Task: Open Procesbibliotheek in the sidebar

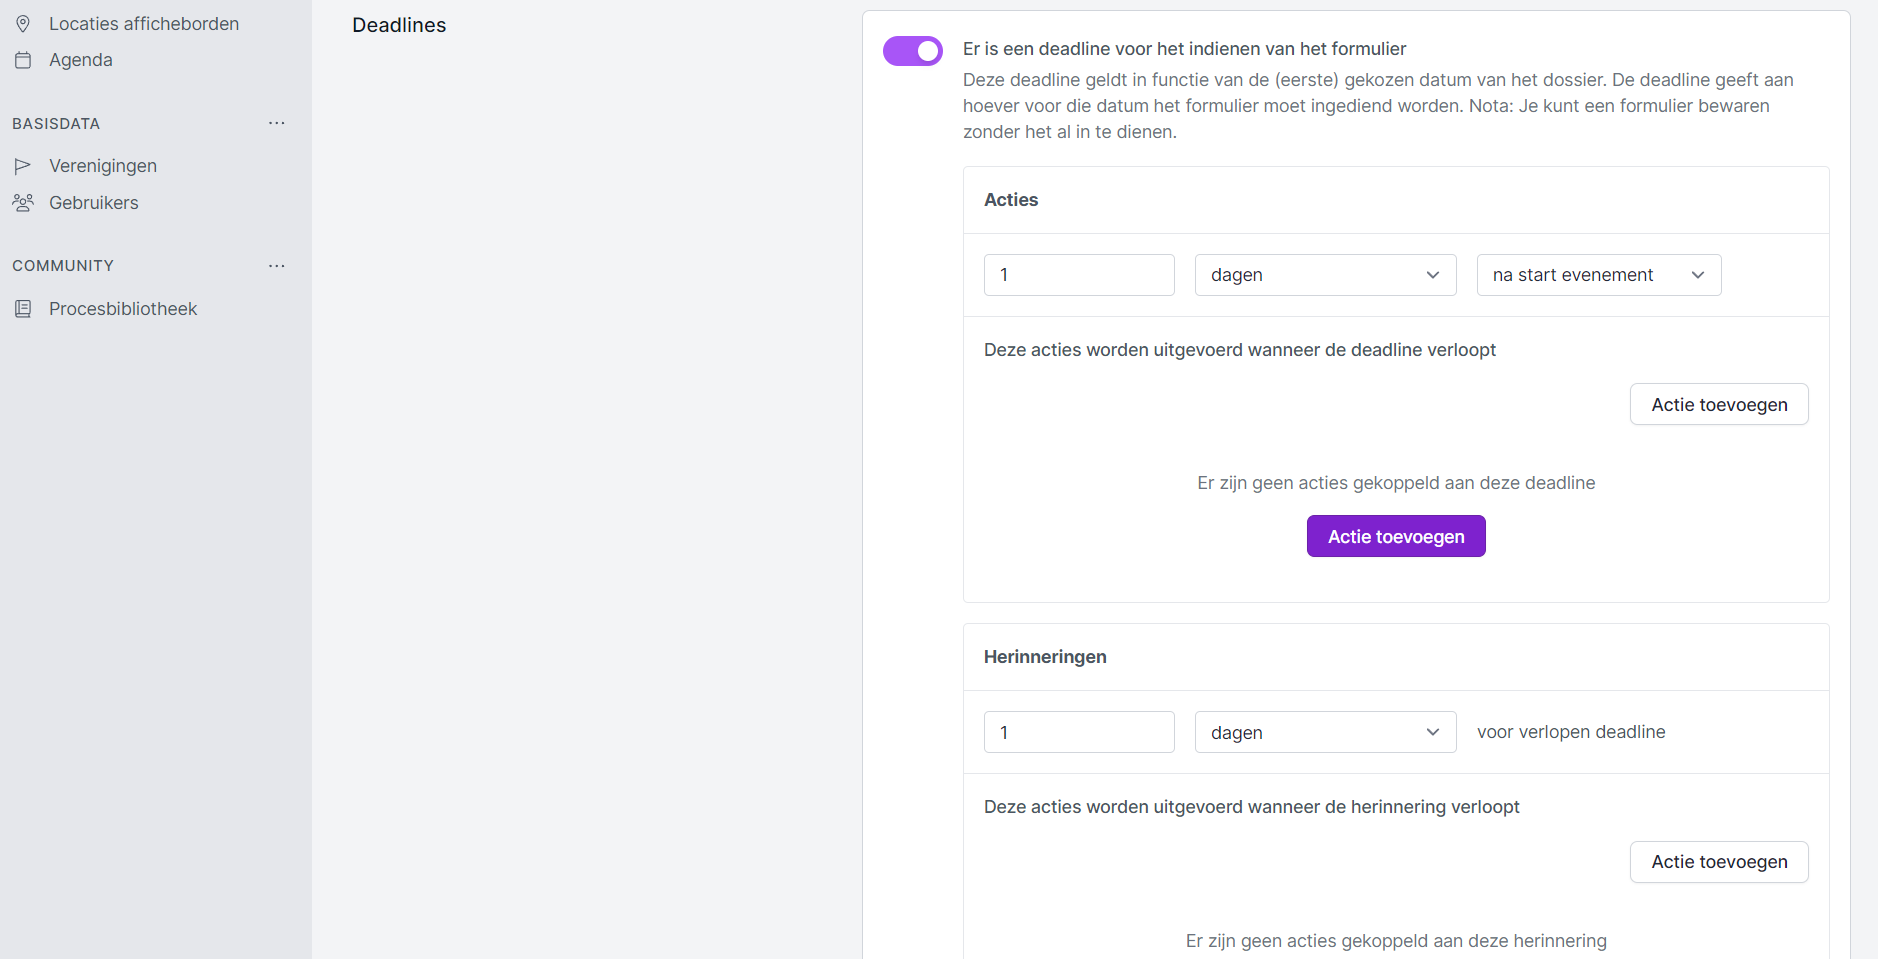Action: (123, 309)
